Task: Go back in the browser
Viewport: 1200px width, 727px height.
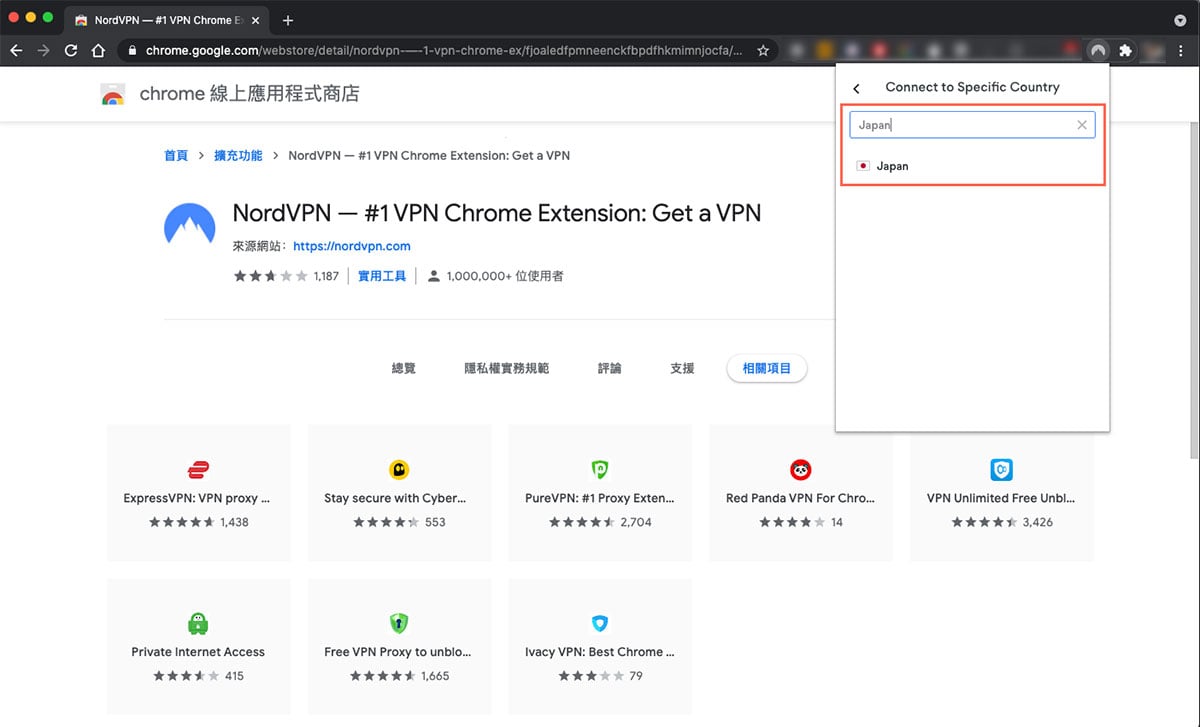Action: point(16,50)
